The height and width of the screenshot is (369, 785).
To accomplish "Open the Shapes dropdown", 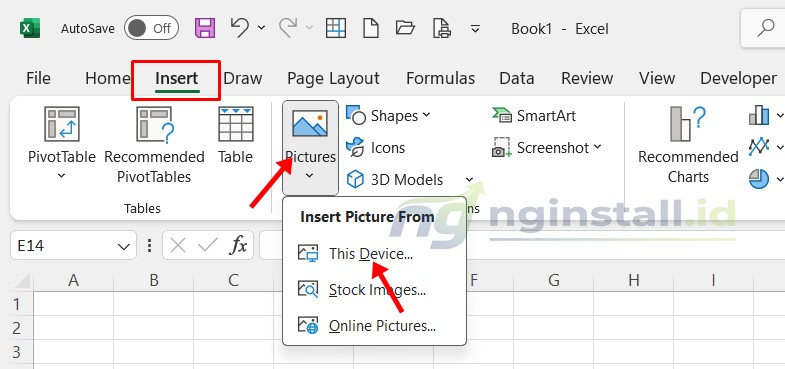I will [388, 116].
